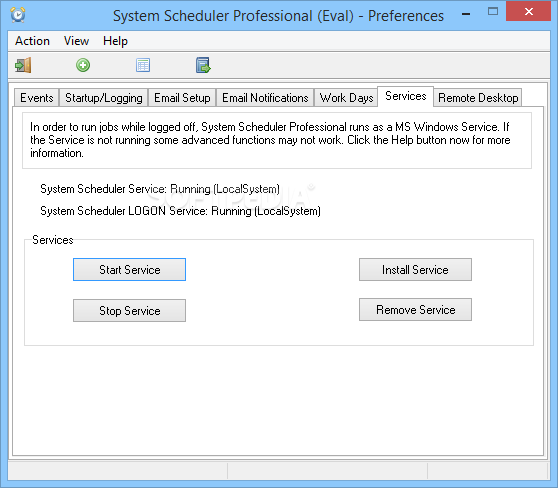Switch to the Events tab
Screen dimensions: 558x488
click(x=37, y=98)
